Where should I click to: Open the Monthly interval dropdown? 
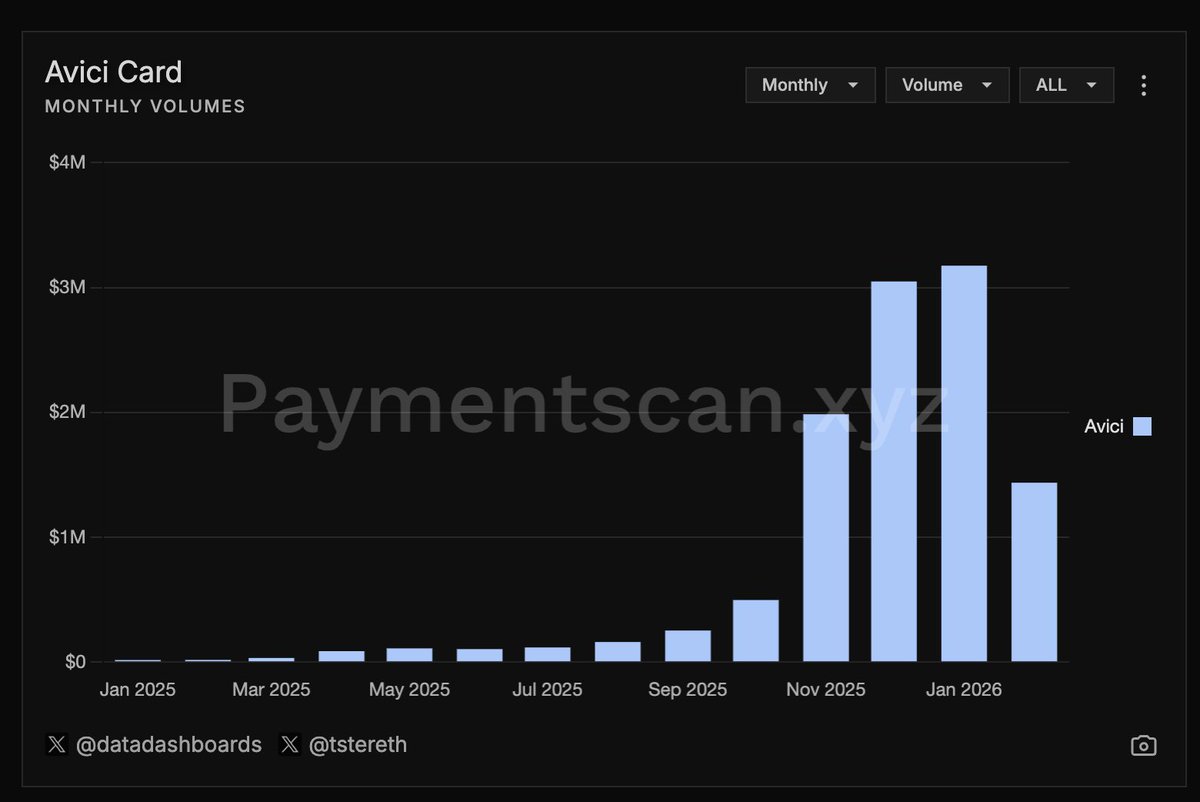pos(810,85)
